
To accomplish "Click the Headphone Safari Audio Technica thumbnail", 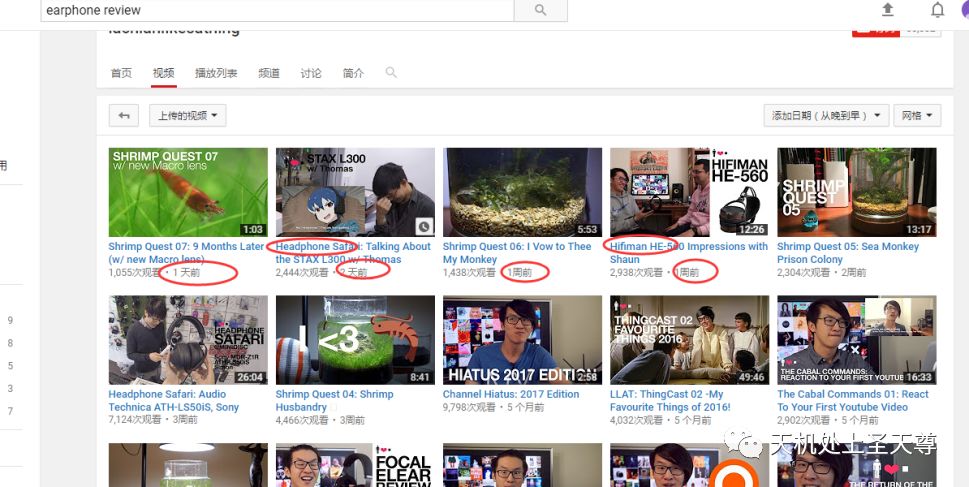I will coord(188,340).
